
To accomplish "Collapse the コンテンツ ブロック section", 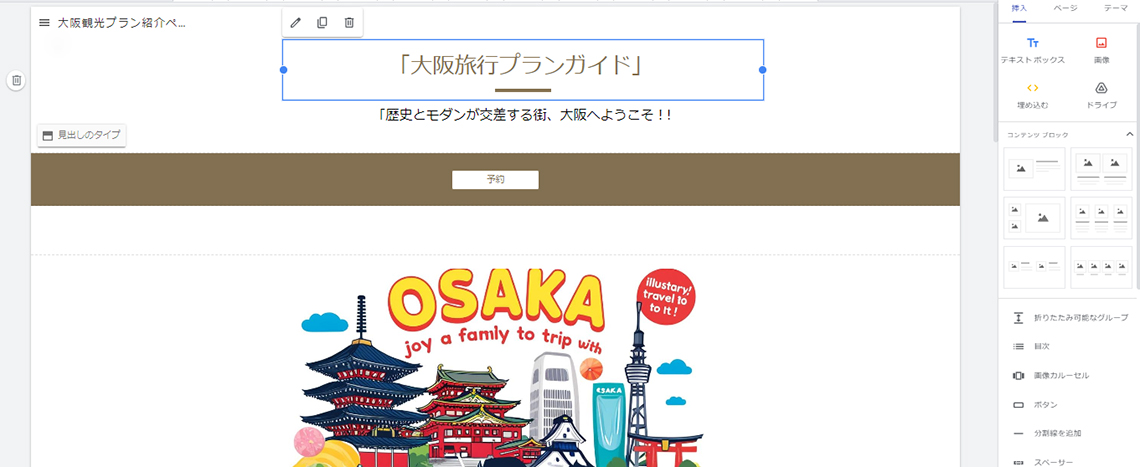I will (x=1129, y=135).
